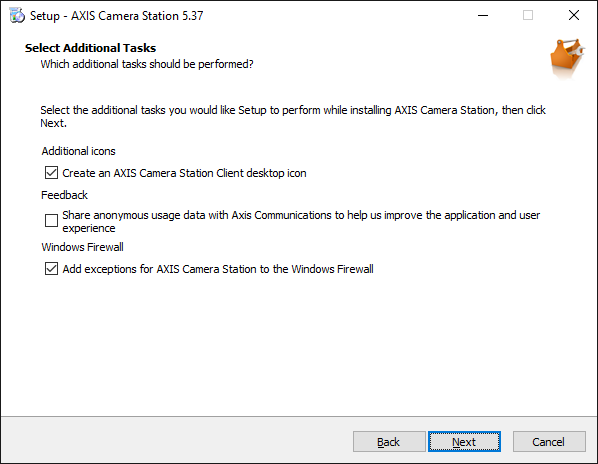Go back to the previous setup step
Viewport: 598px width, 464px height.
389,442
